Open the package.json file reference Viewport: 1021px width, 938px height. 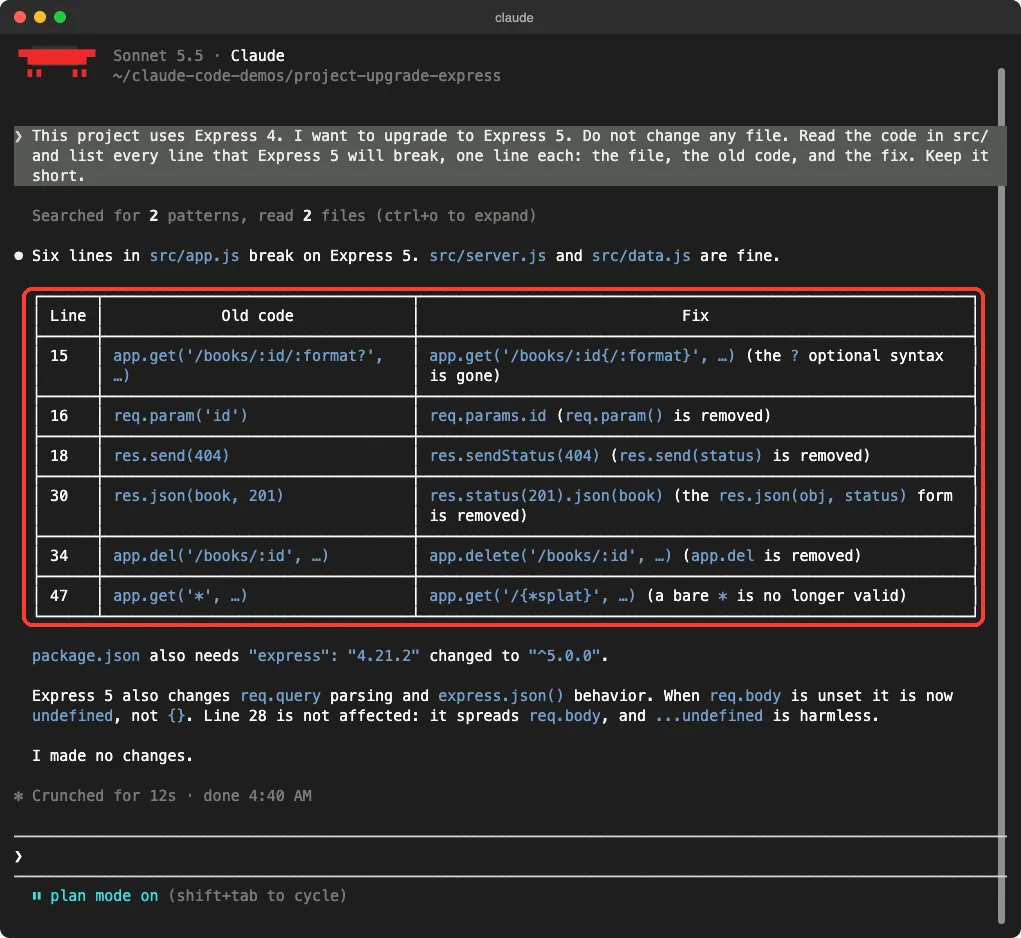pyautogui.click(x=86, y=655)
